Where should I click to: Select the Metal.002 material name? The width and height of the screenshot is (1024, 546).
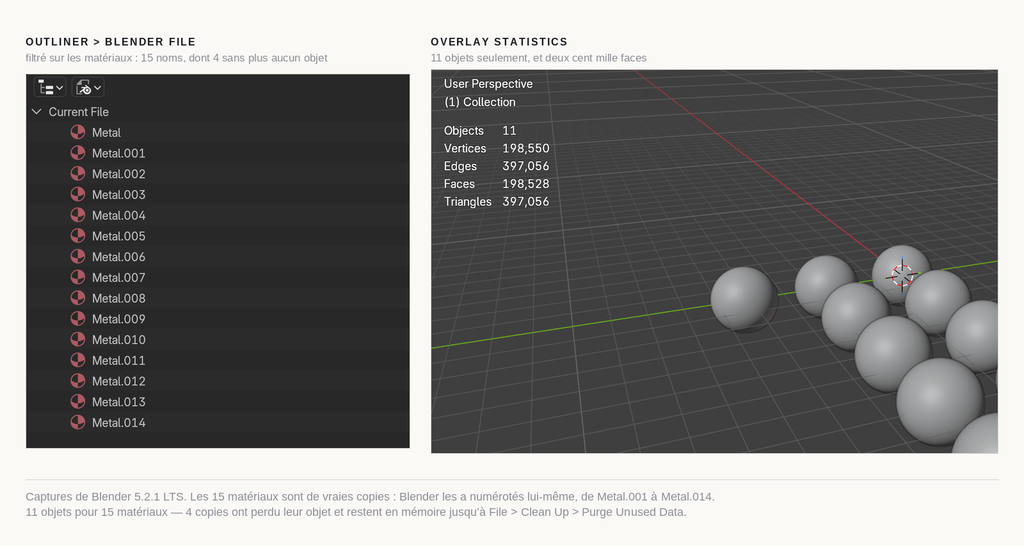coord(119,174)
